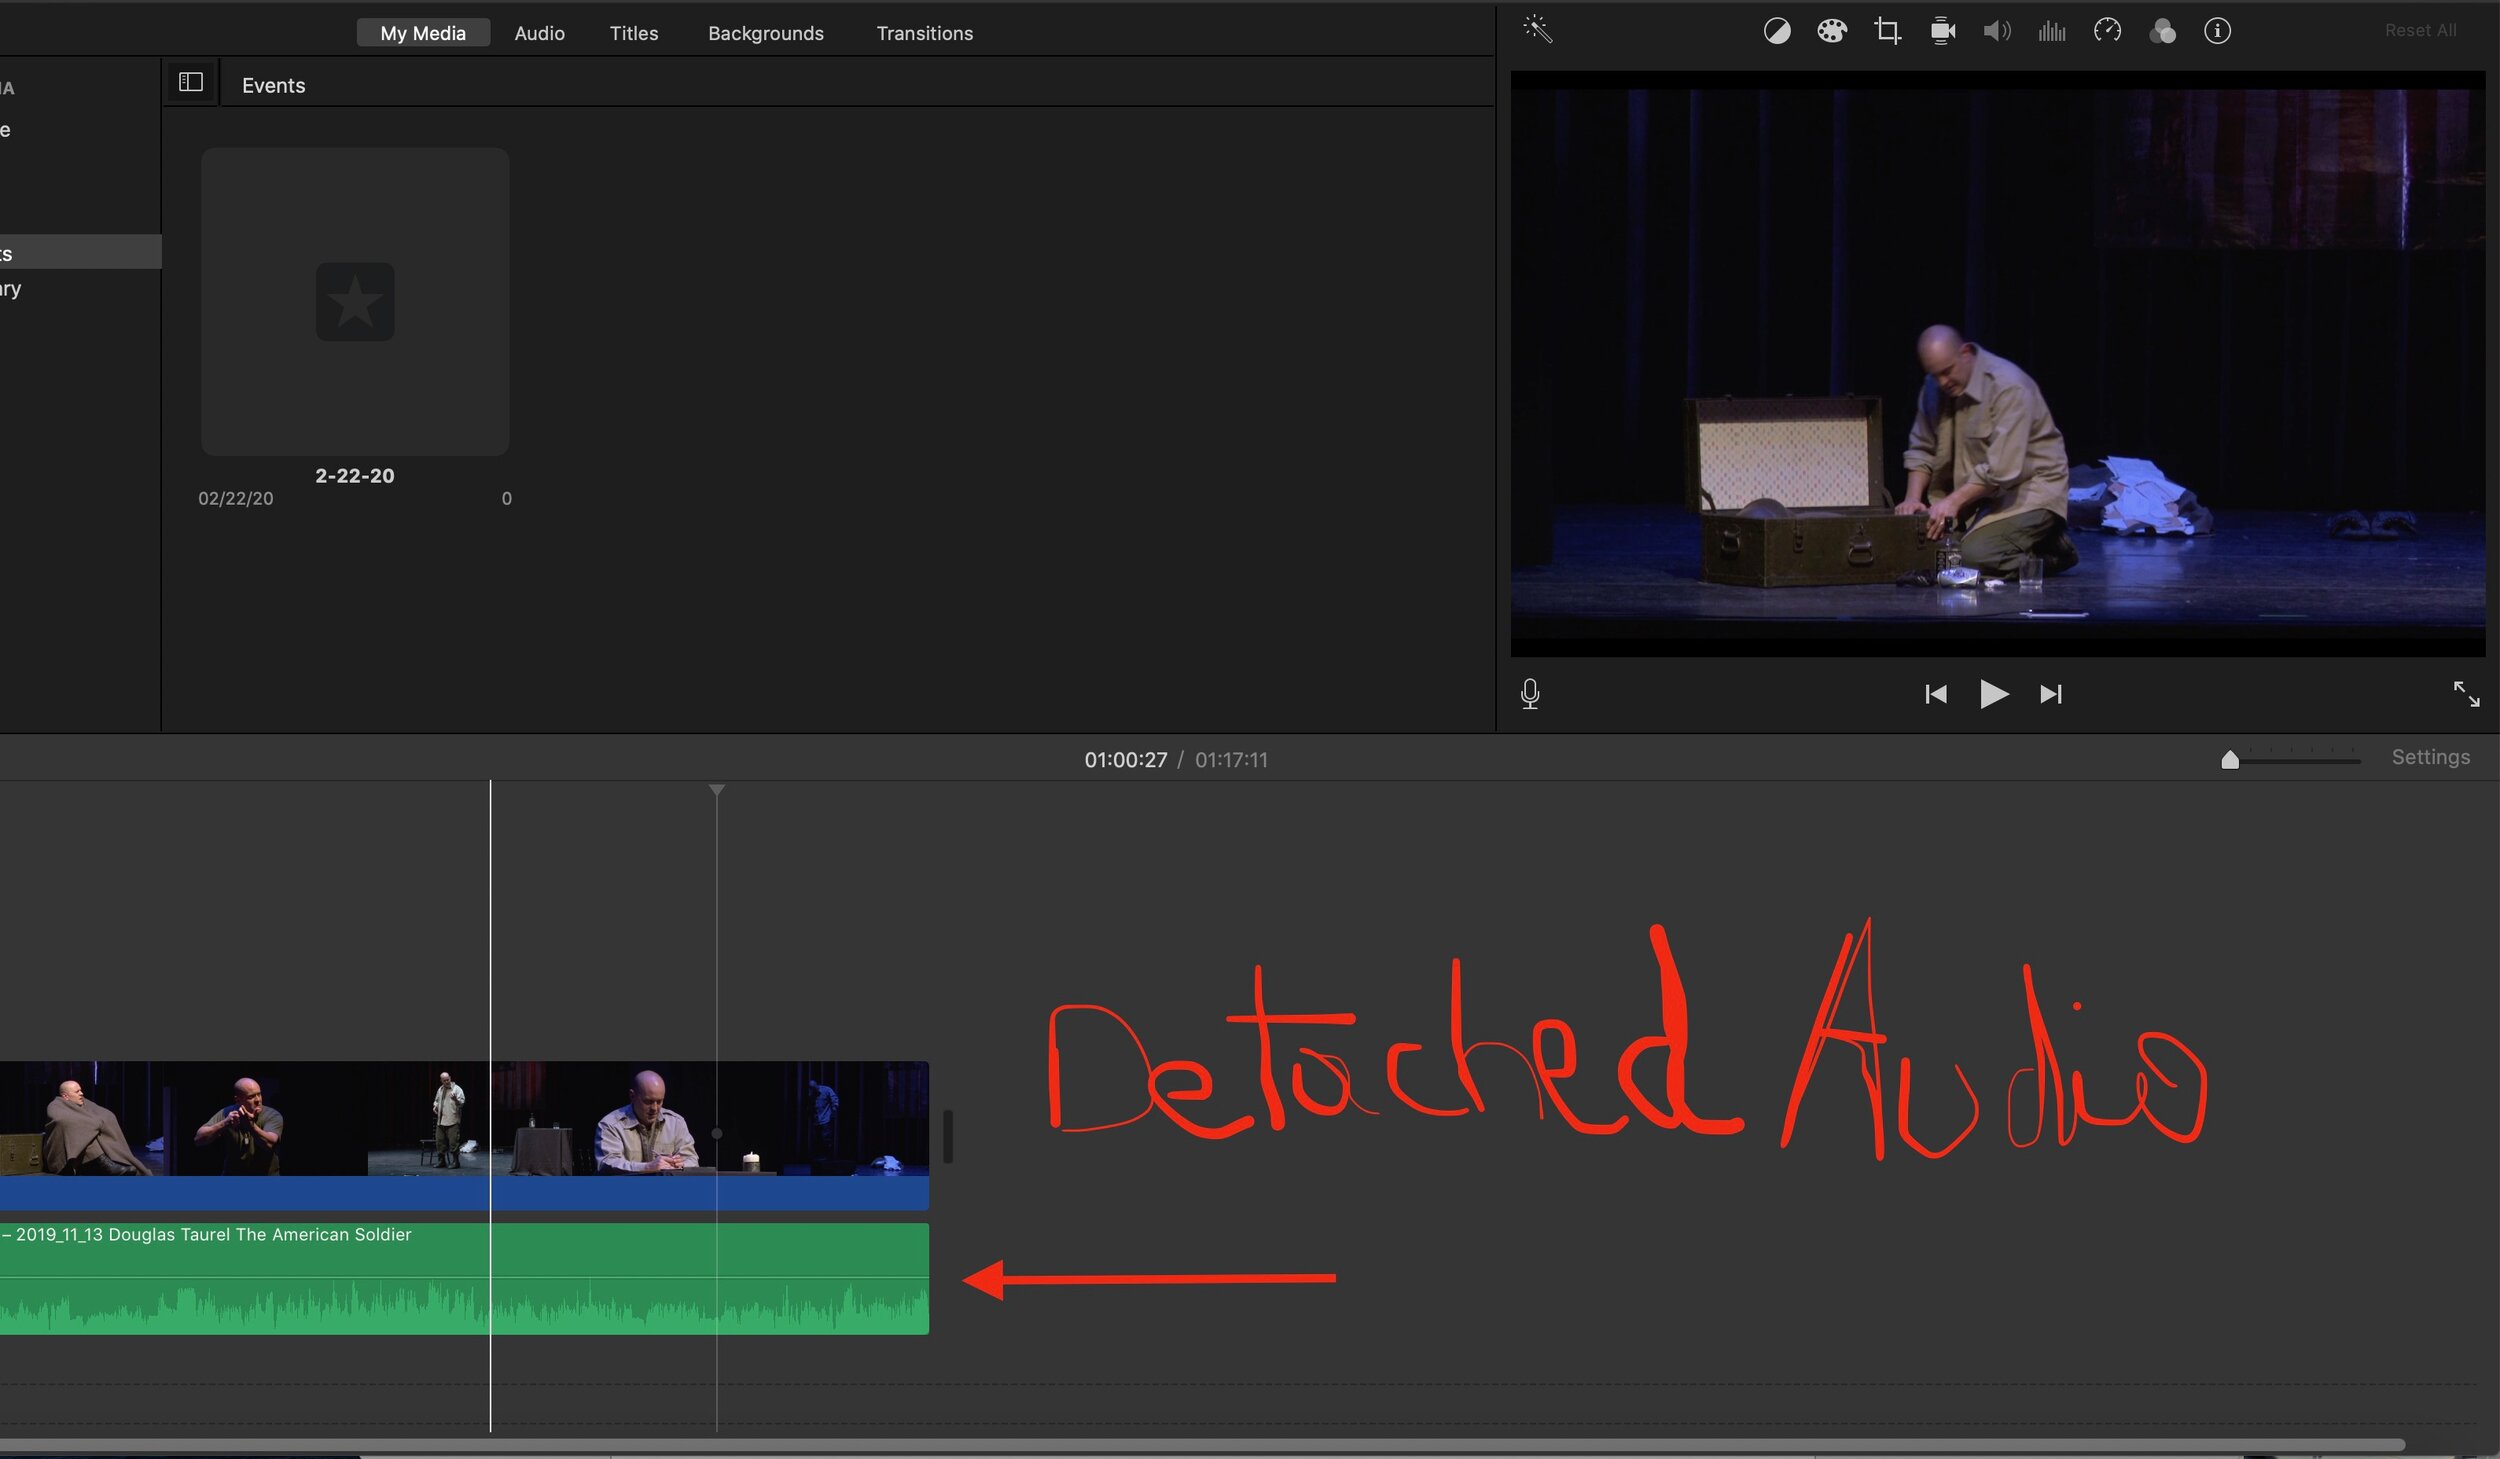
Task: Click the Events heading
Action: [273, 86]
